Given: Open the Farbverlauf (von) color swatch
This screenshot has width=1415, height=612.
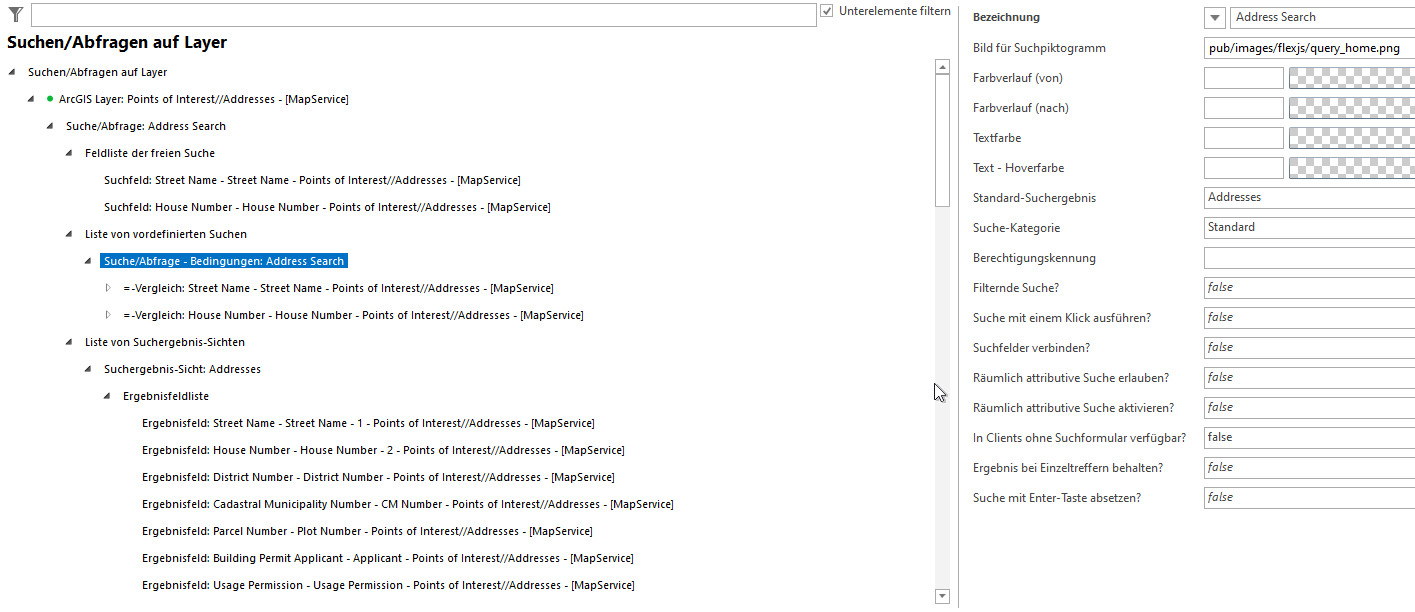Looking at the screenshot, I should coord(1350,77).
